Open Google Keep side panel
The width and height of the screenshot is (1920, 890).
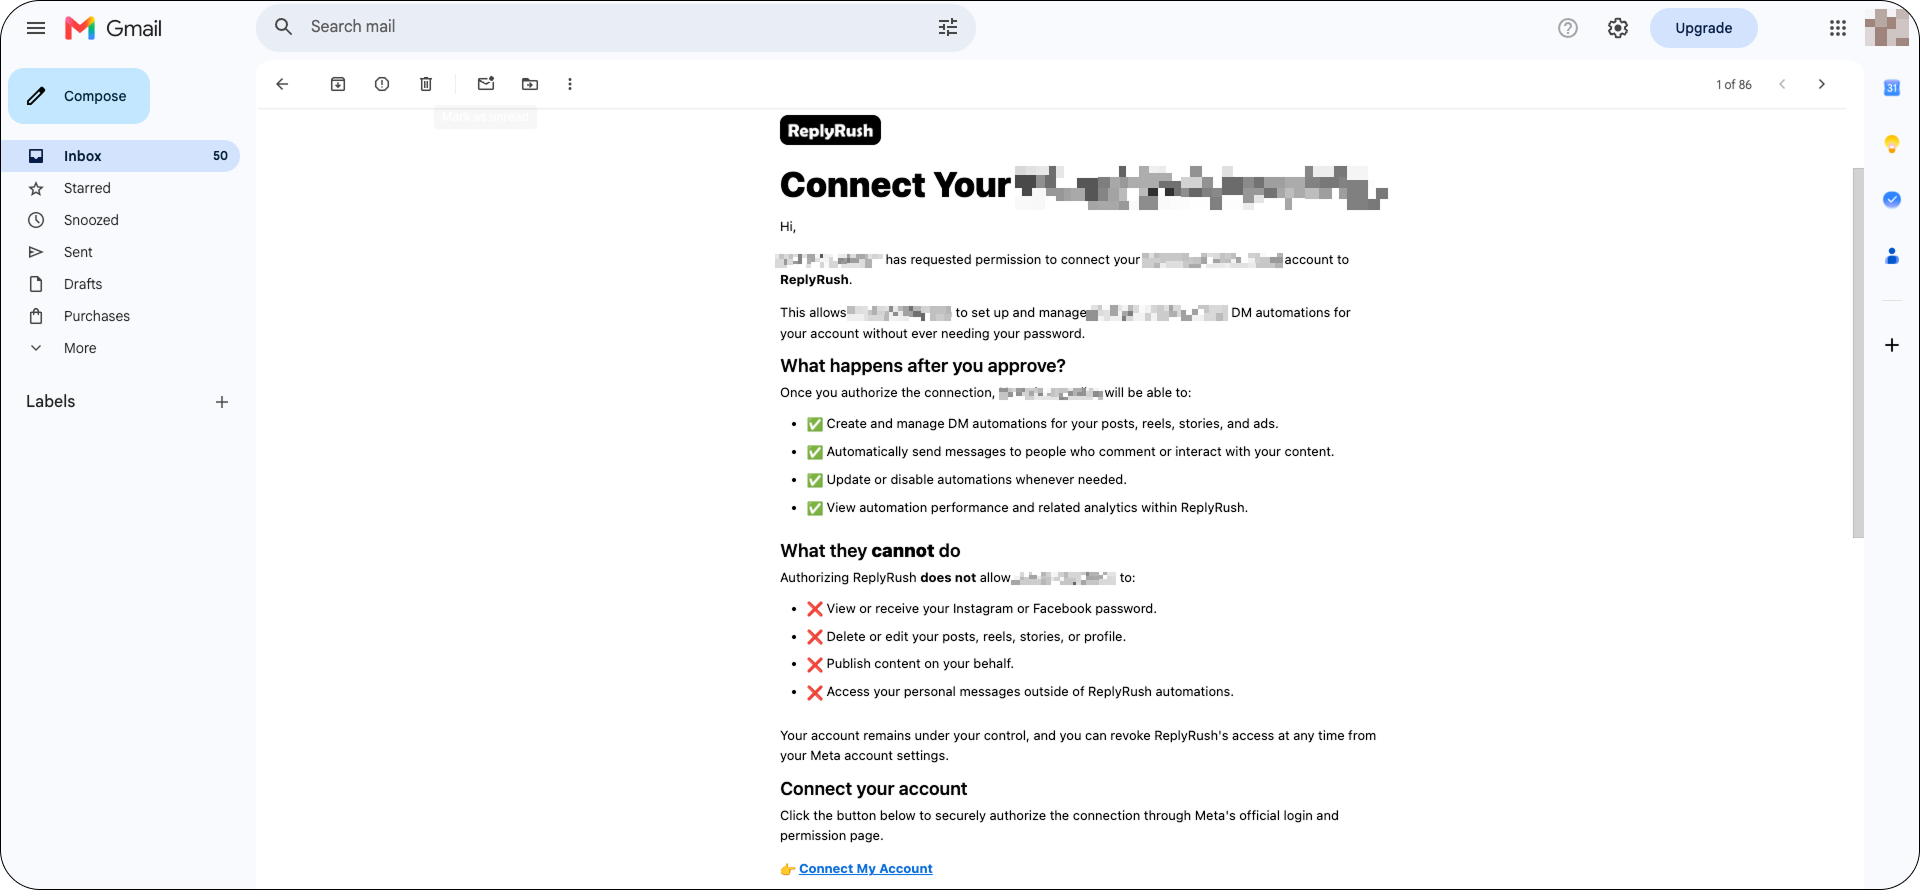pyautogui.click(x=1892, y=144)
